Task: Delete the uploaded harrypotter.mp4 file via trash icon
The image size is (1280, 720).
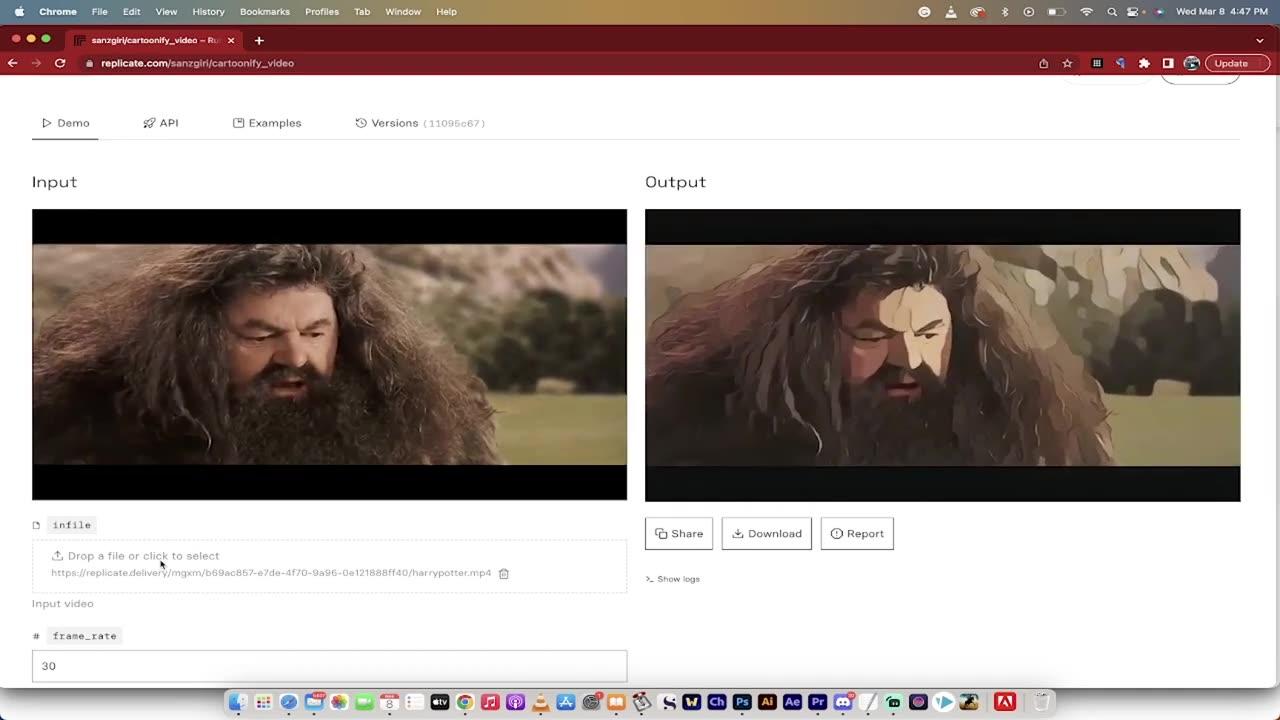Action: [x=504, y=573]
